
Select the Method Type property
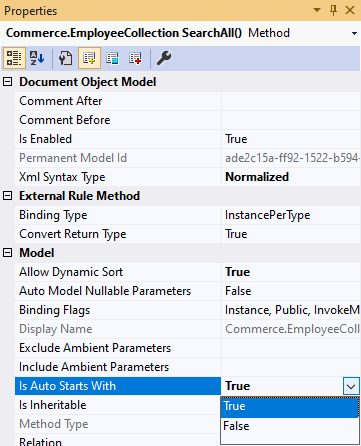pyautogui.click(x=118, y=424)
